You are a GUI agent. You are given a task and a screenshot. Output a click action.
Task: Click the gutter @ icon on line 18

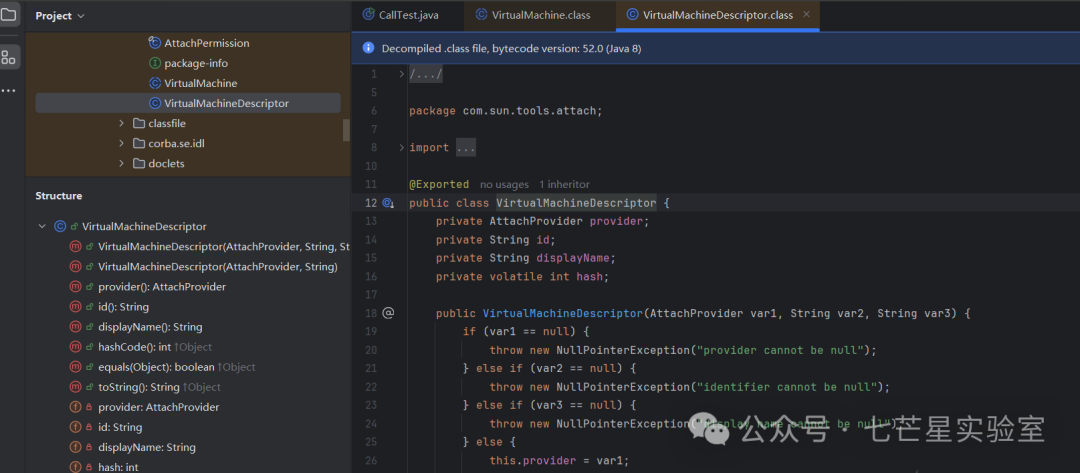point(388,313)
